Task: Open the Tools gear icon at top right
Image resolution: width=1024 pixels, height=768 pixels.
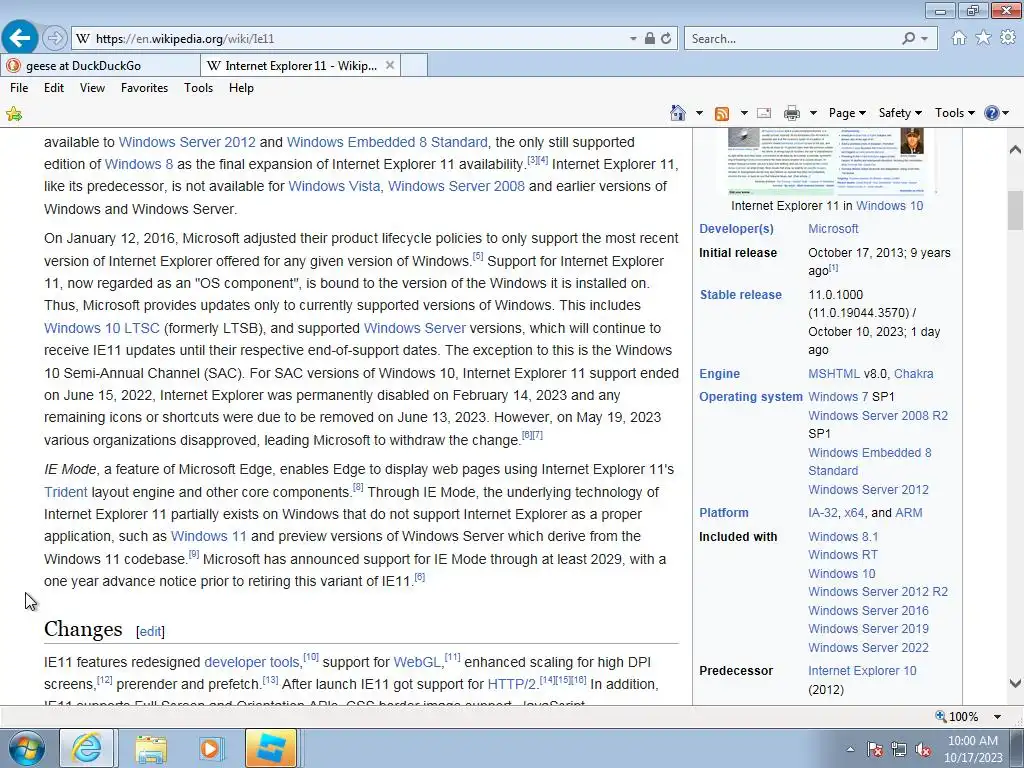Action: 1008,38
